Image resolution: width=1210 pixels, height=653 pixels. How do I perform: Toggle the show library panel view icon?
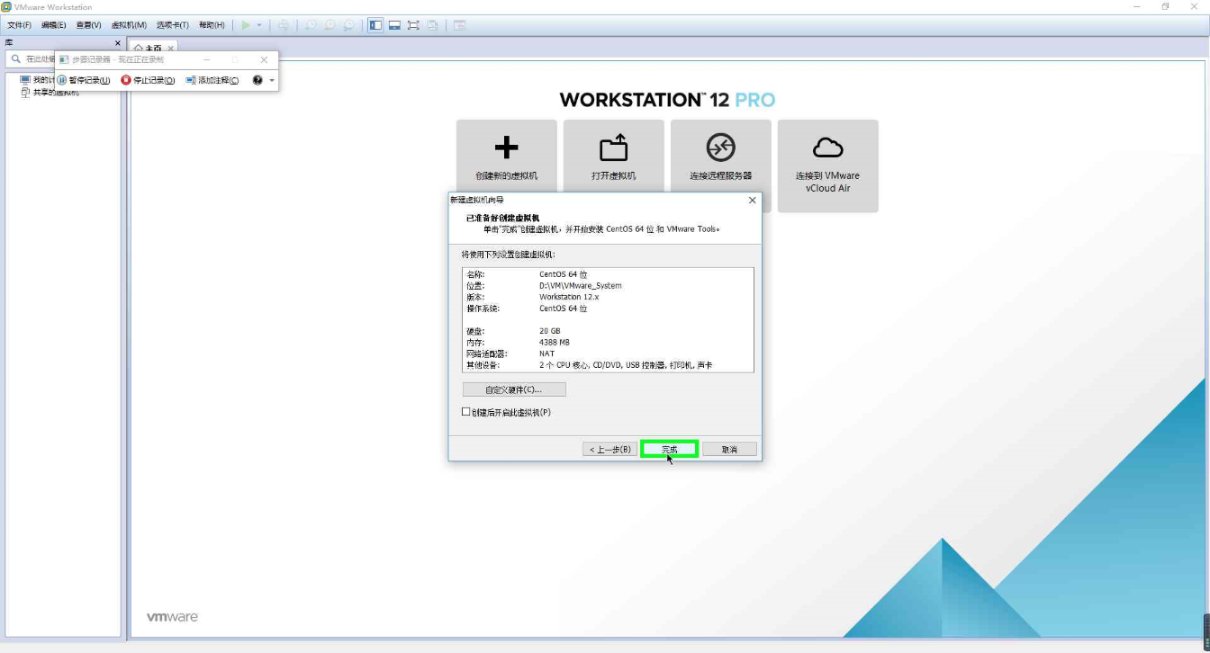[375, 24]
